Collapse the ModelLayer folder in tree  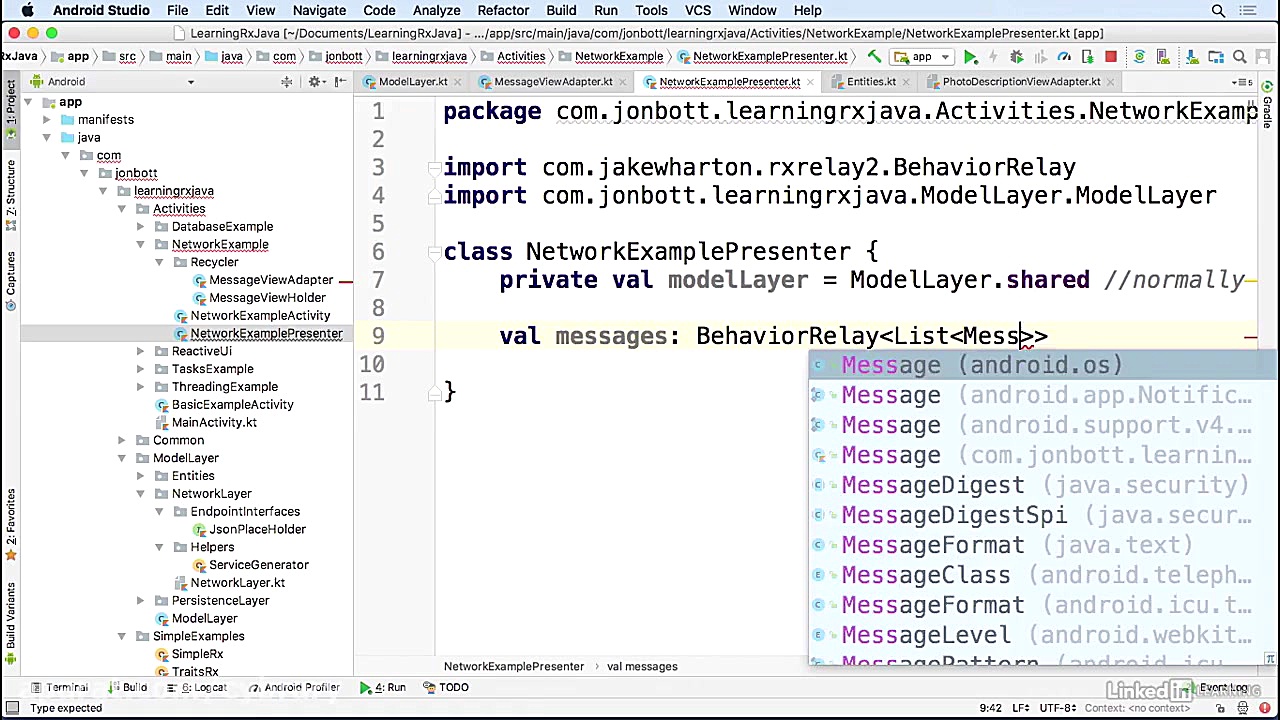(x=122, y=458)
